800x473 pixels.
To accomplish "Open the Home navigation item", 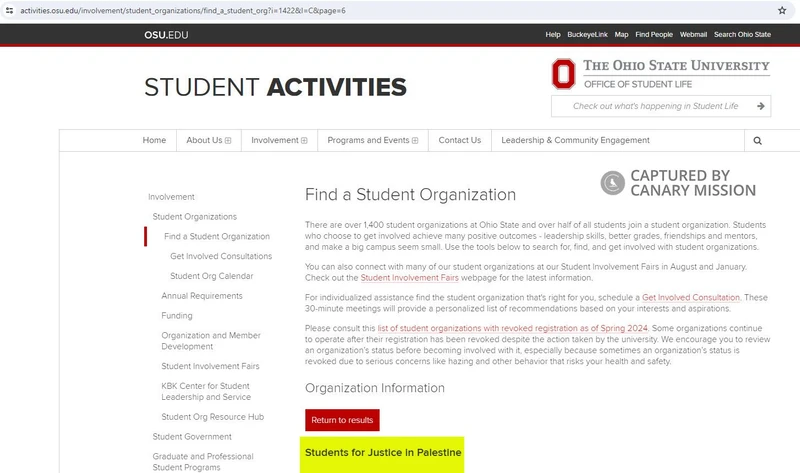I will click(x=154, y=140).
